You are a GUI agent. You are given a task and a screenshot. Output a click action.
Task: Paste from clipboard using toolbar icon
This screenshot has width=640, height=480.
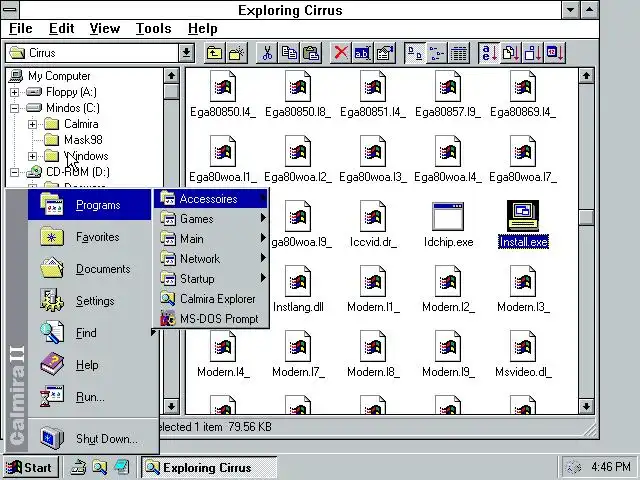311,53
